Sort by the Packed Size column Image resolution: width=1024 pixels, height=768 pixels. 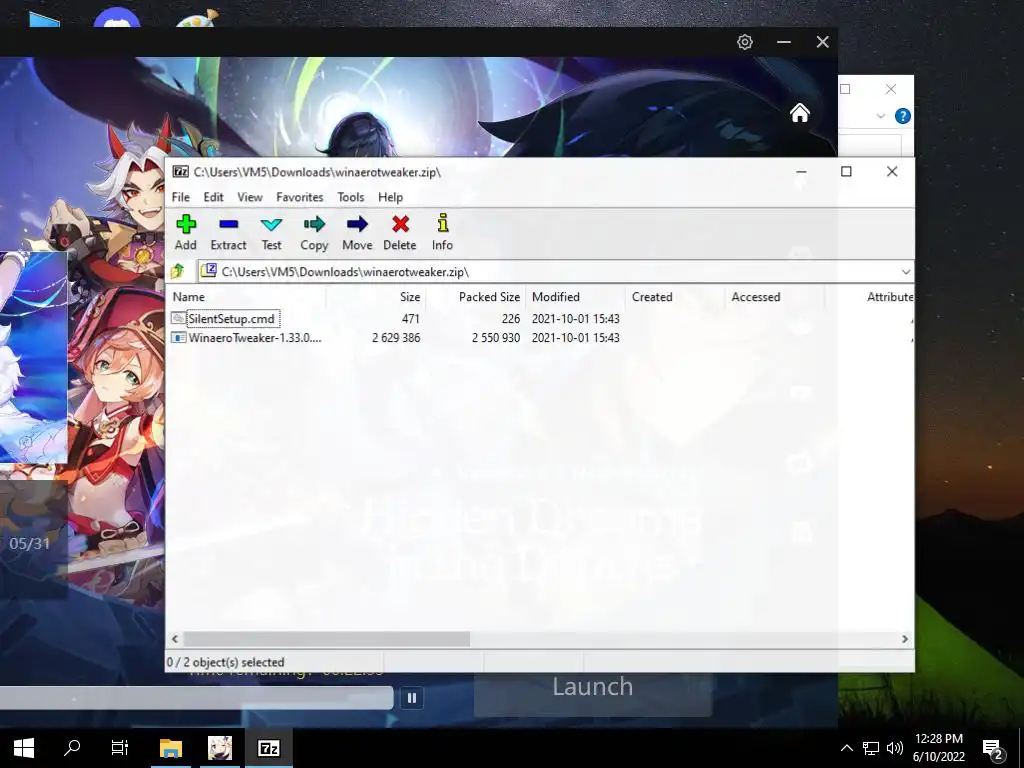[475, 297]
